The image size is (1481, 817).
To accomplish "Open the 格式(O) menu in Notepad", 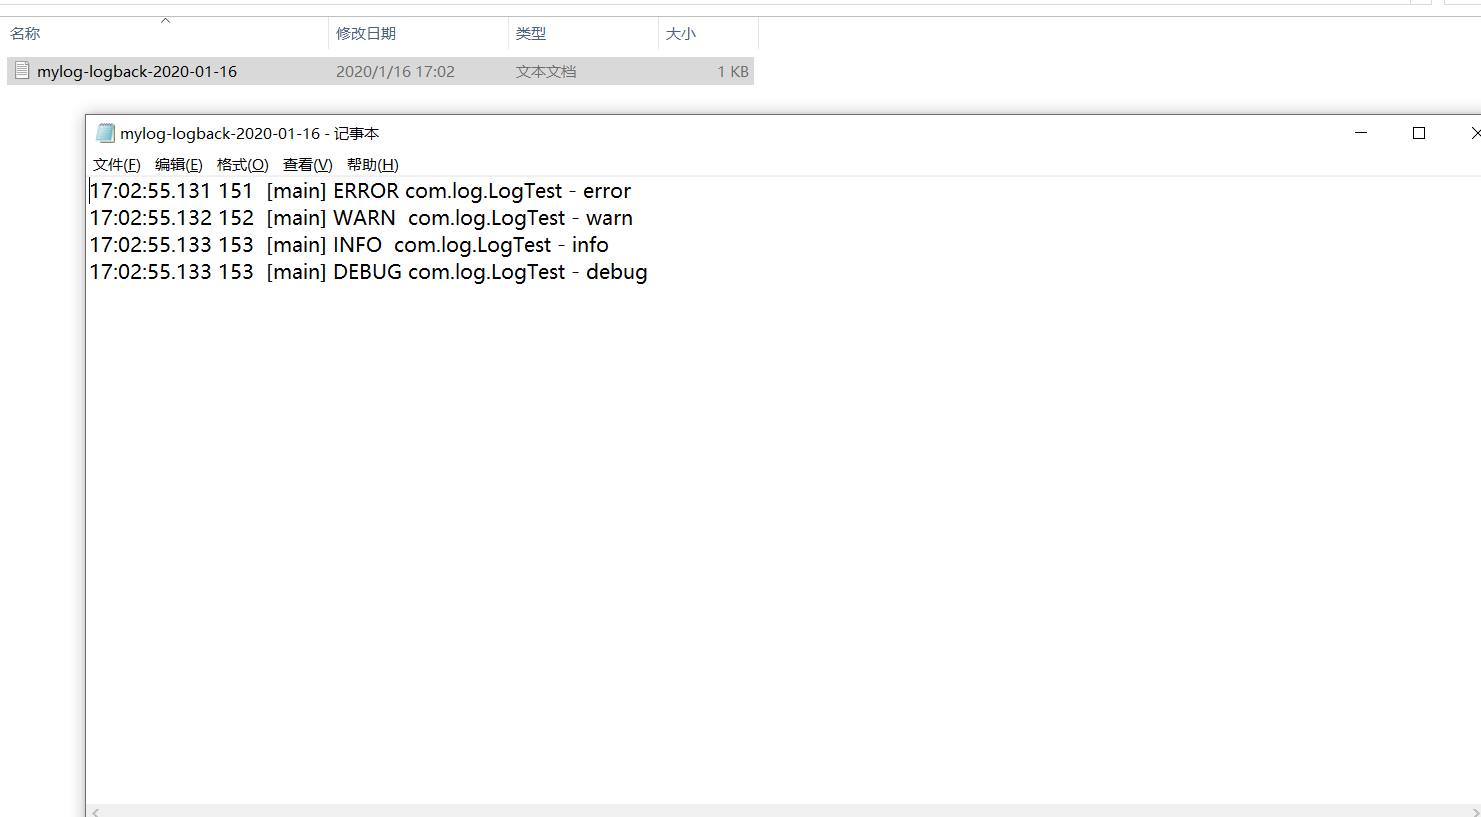I will pyautogui.click(x=242, y=165).
